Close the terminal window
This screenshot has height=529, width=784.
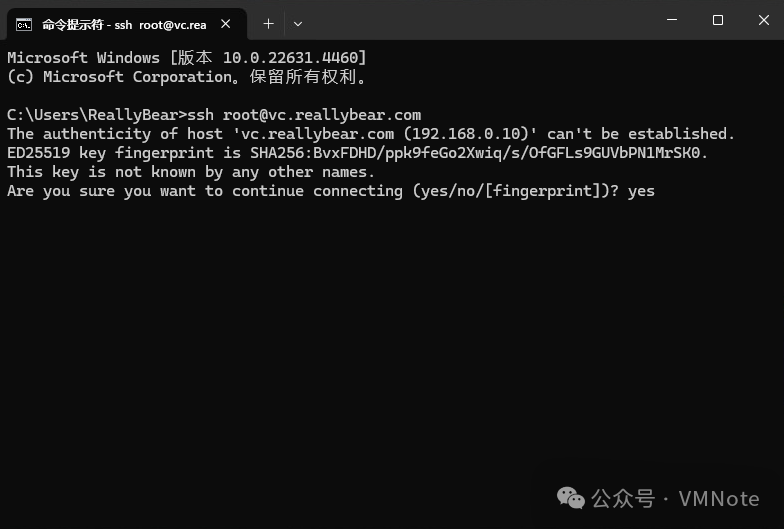[763, 20]
